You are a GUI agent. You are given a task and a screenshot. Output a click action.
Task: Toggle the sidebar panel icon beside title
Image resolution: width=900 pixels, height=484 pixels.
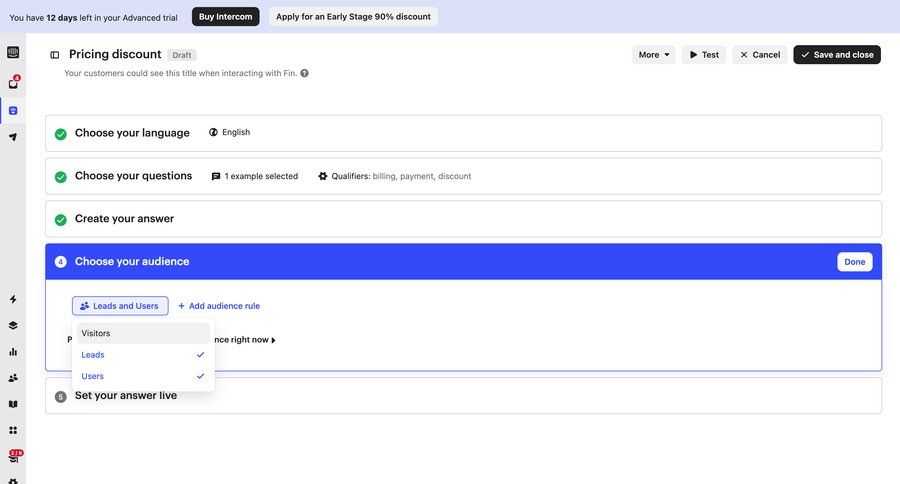click(55, 55)
